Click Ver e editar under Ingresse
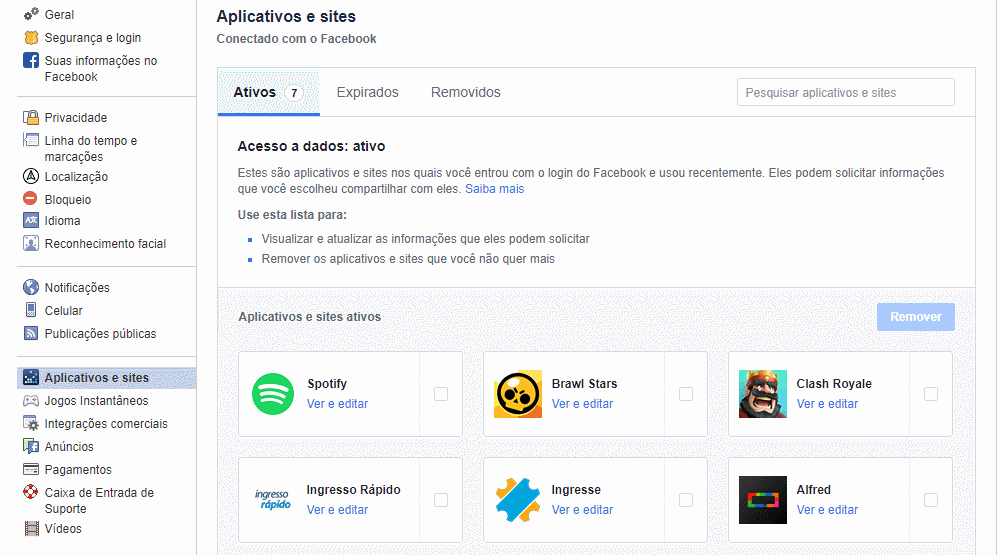 pyautogui.click(x=582, y=510)
